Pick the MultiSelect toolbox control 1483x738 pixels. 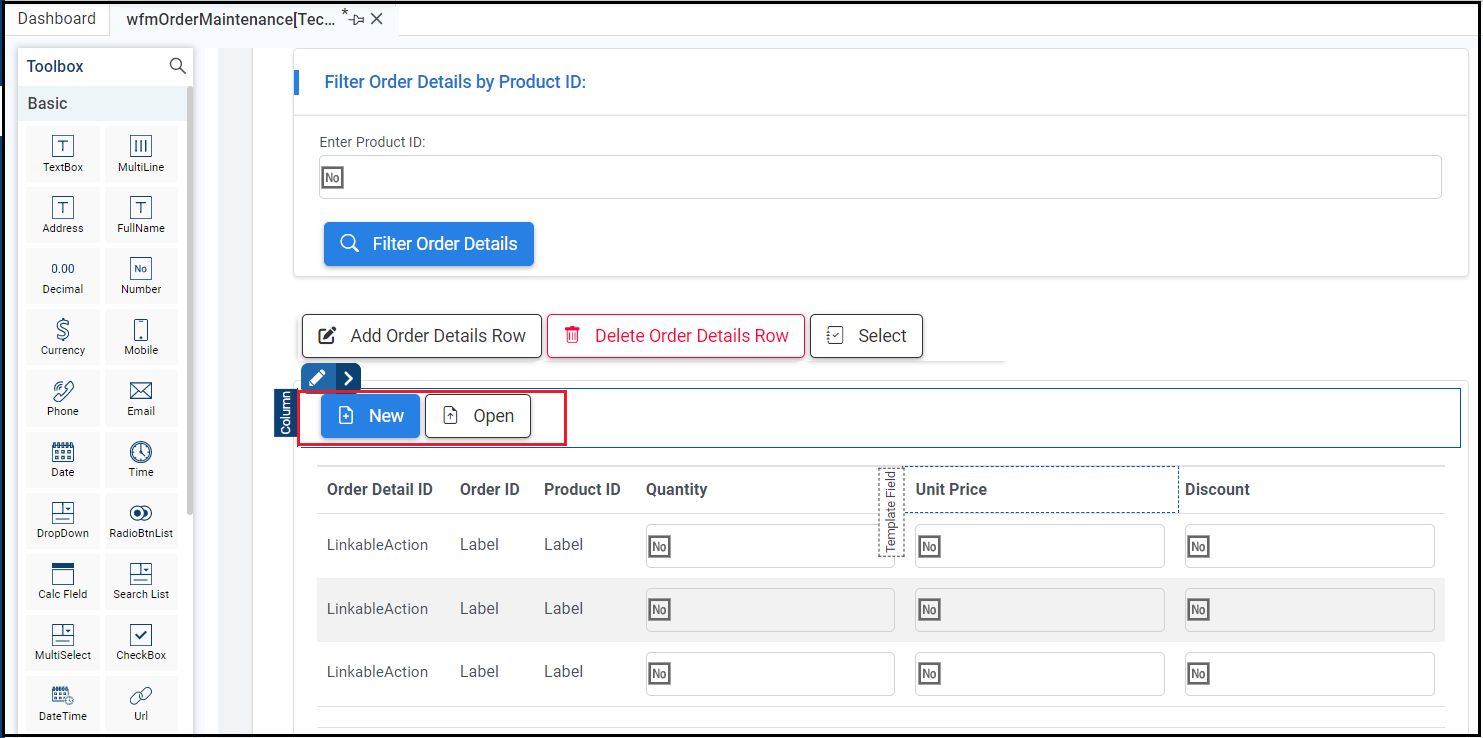click(x=62, y=641)
